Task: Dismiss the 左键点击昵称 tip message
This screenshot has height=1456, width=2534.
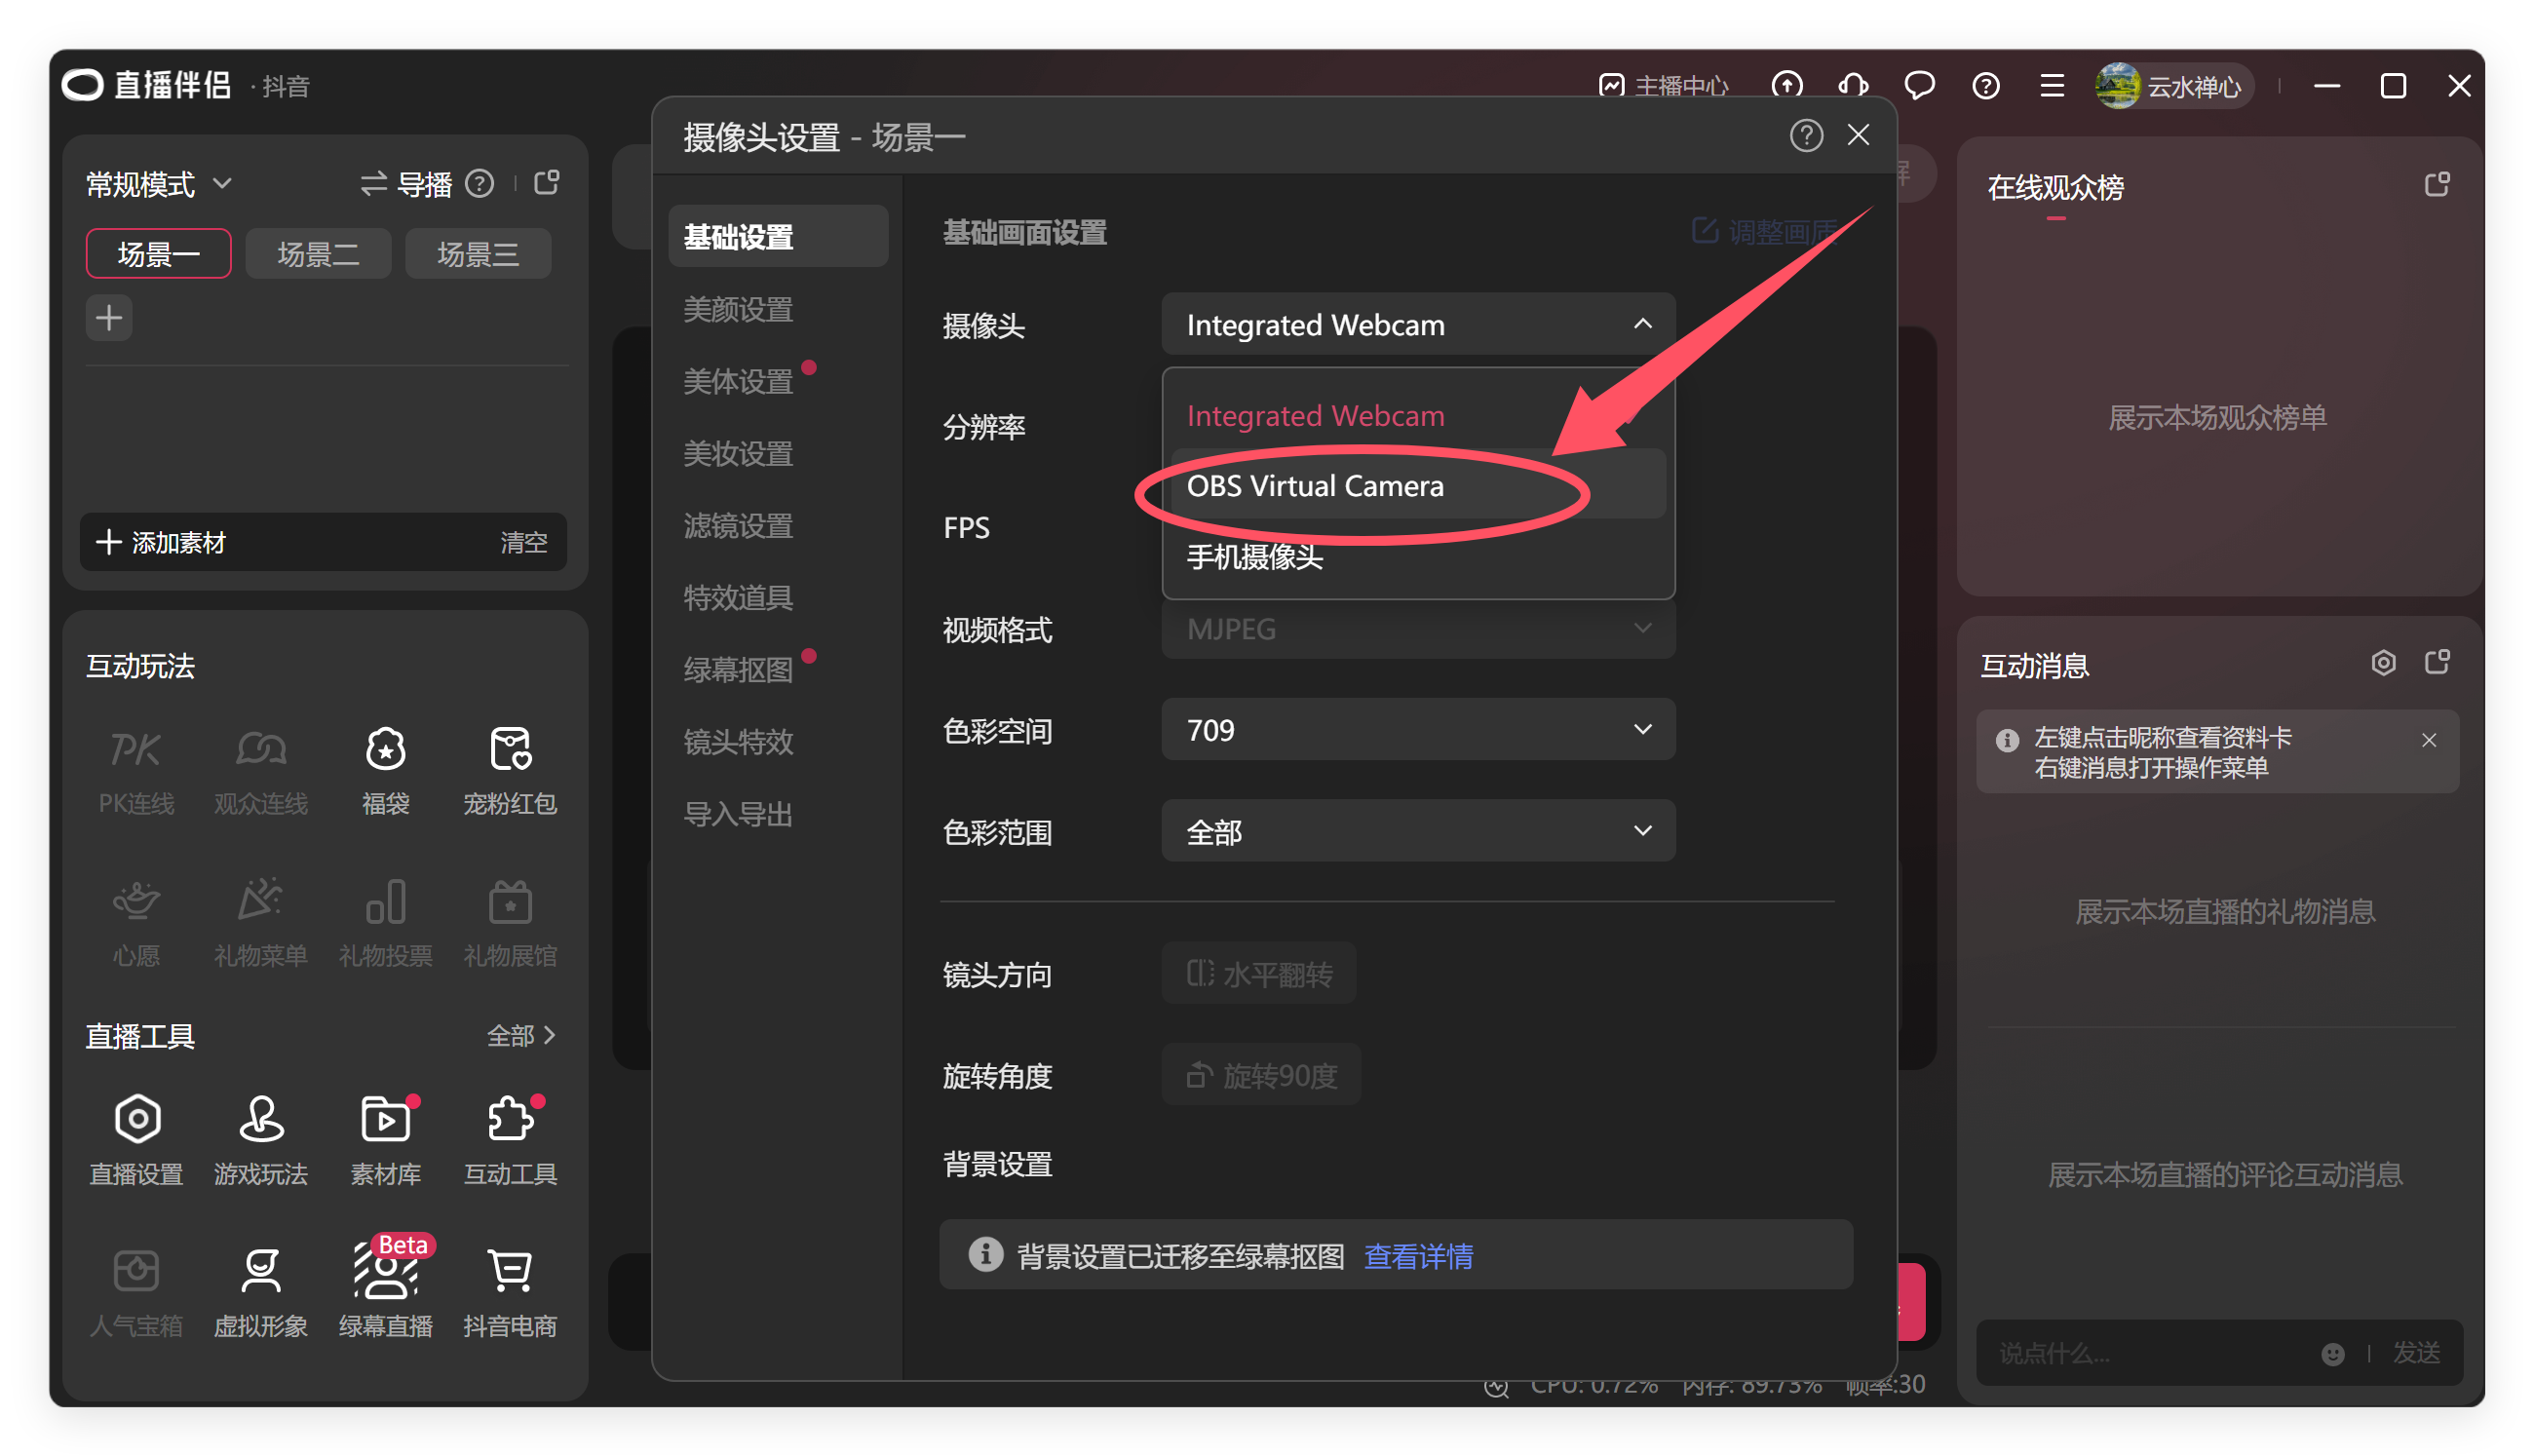Action: [x=2429, y=740]
